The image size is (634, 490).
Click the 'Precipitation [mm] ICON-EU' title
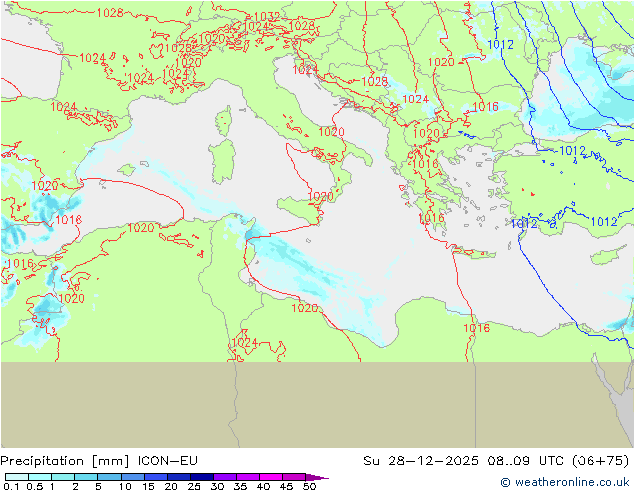coord(99,461)
